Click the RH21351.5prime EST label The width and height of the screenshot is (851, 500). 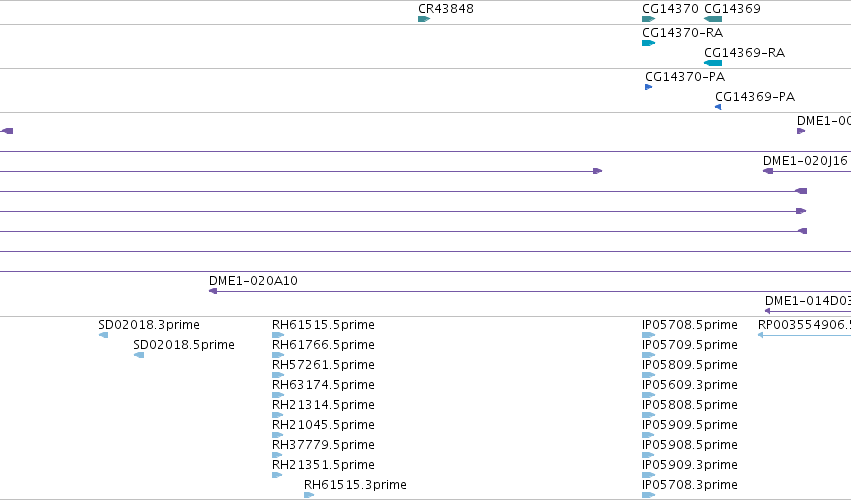[x=323, y=465]
